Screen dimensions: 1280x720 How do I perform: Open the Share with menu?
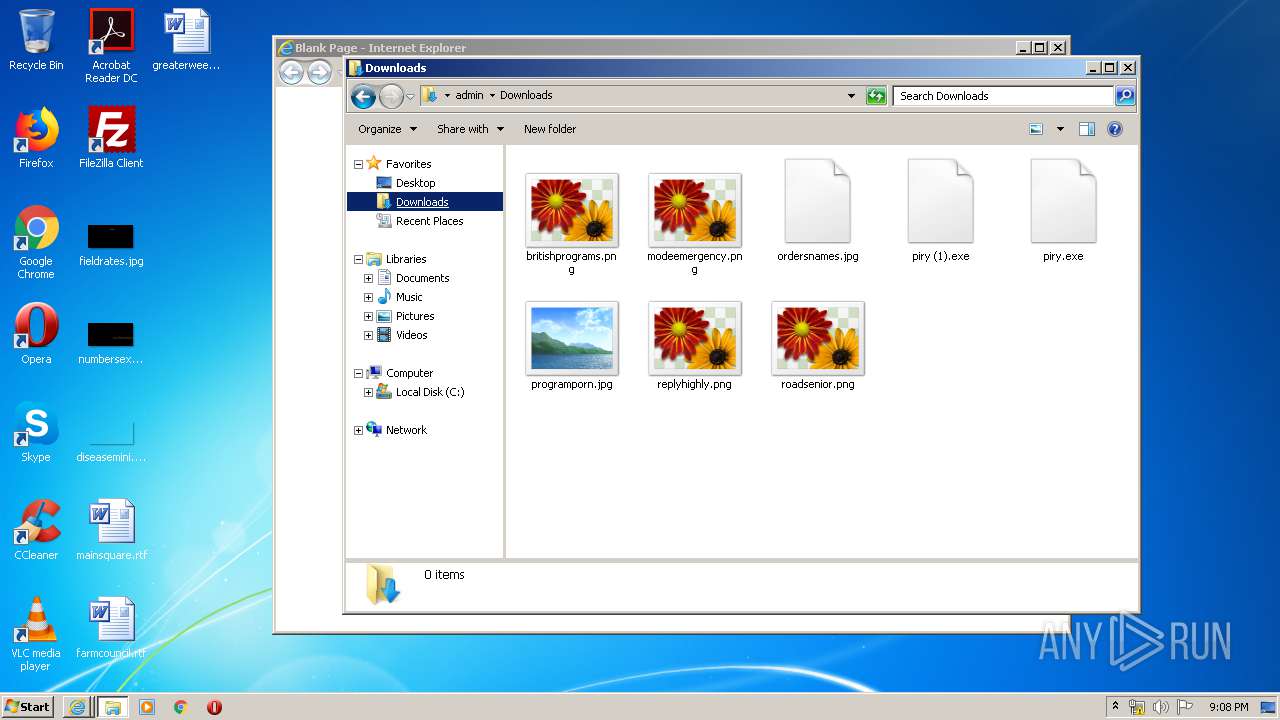pyautogui.click(x=470, y=129)
